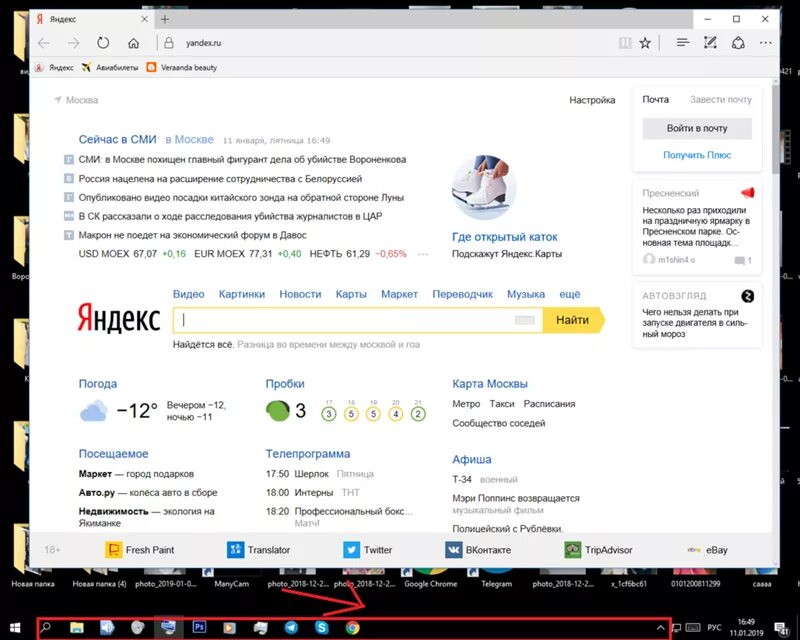Select the Яндекс browser tab

92,19
